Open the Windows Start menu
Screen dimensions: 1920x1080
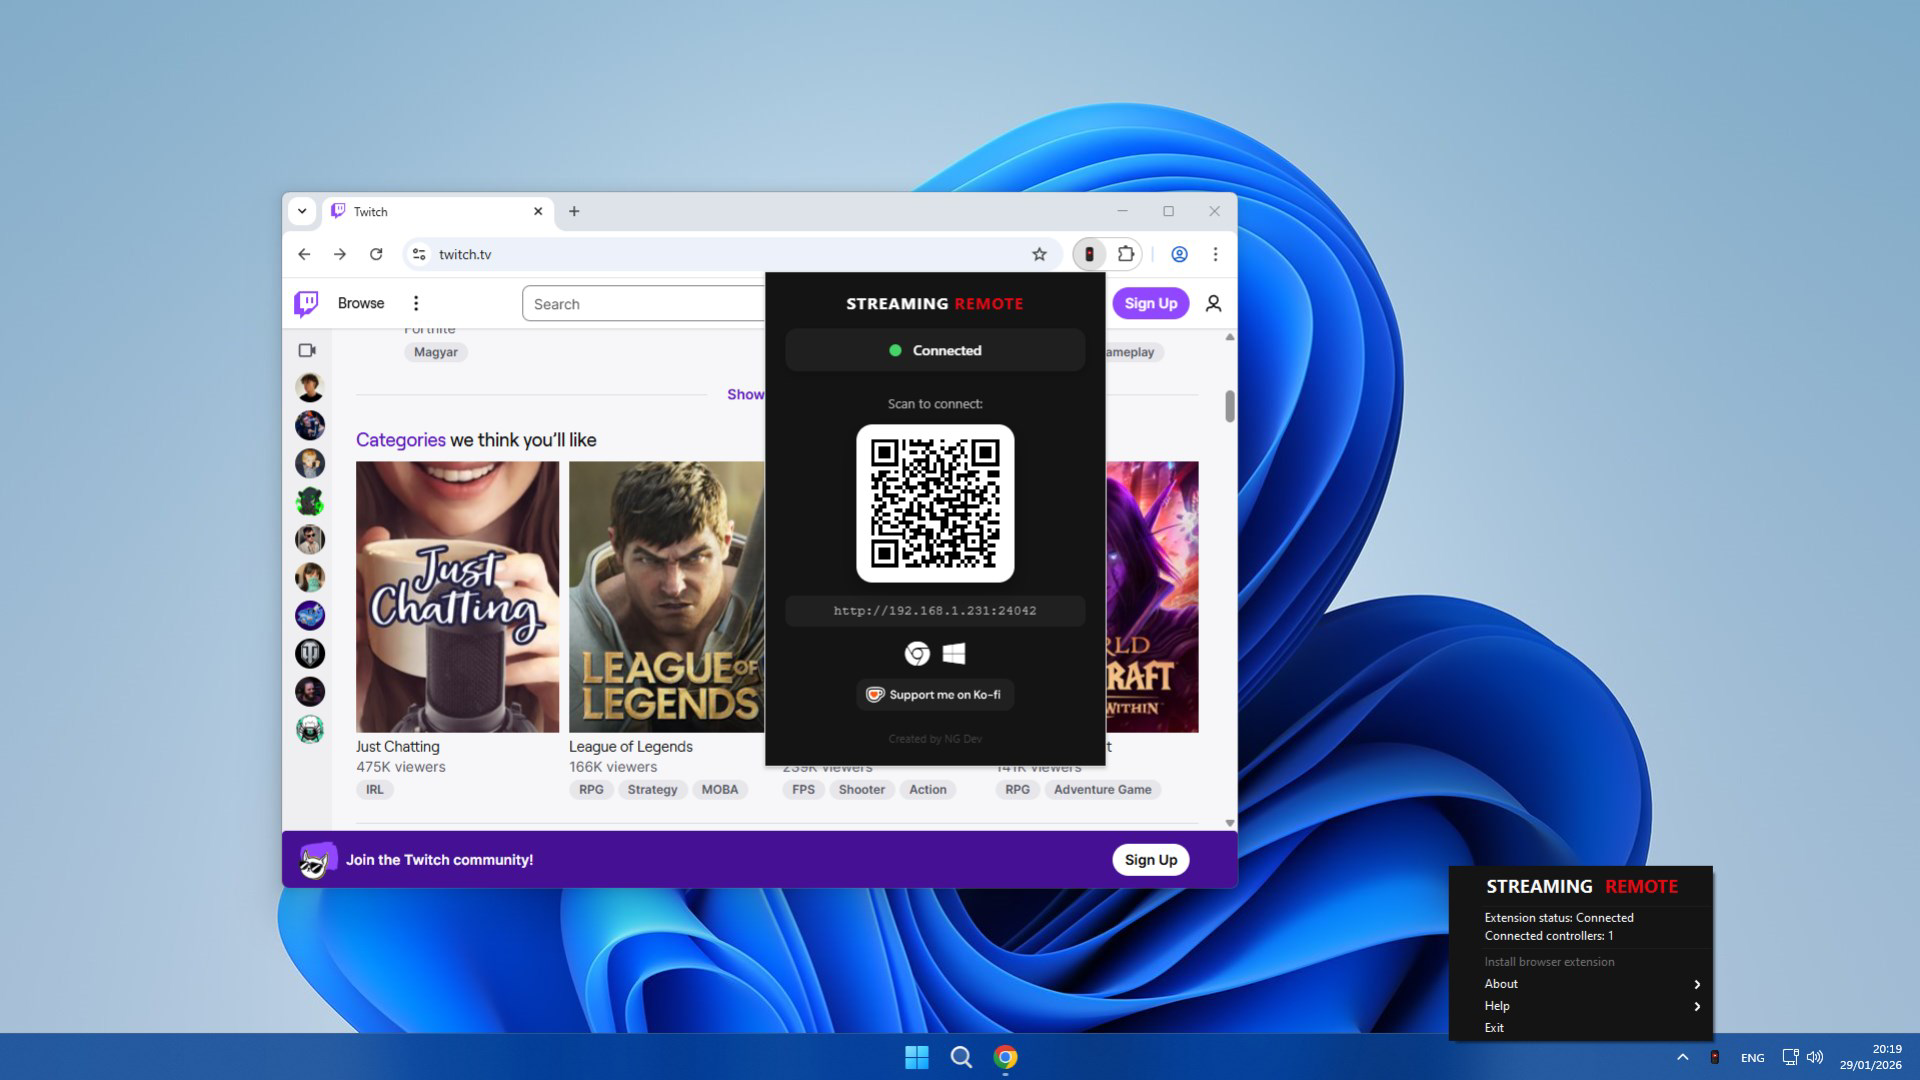click(x=917, y=1057)
